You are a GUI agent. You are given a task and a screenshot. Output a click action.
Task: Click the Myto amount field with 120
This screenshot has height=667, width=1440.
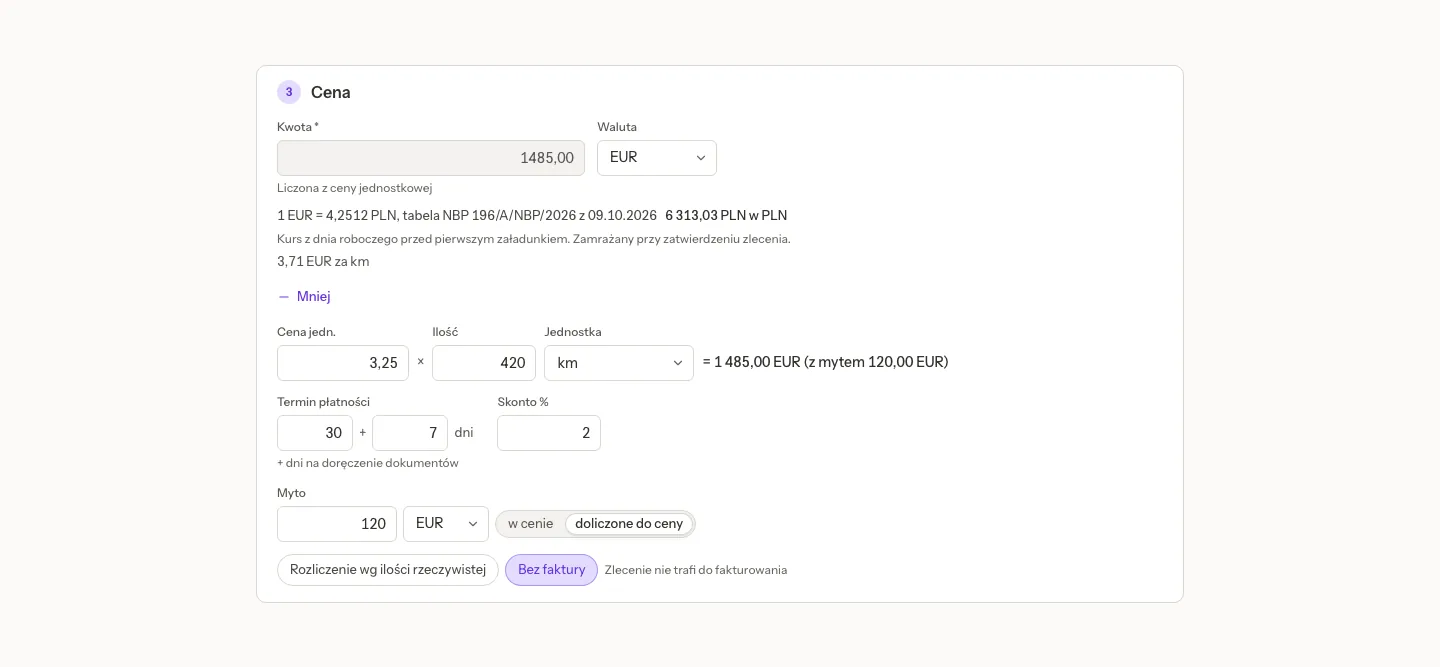(x=337, y=524)
